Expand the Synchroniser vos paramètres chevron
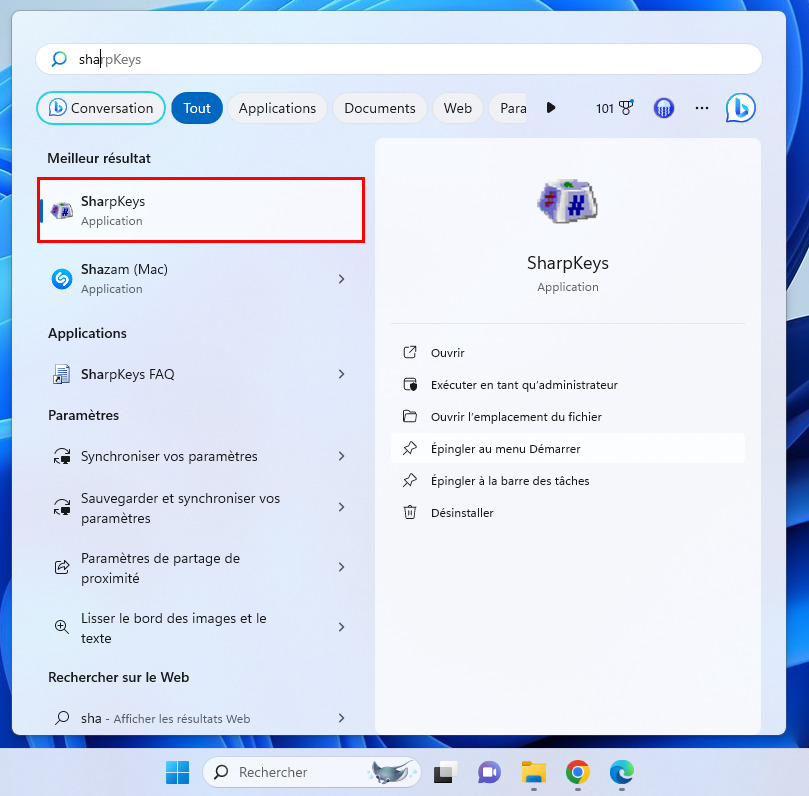 tap(342, 456)
